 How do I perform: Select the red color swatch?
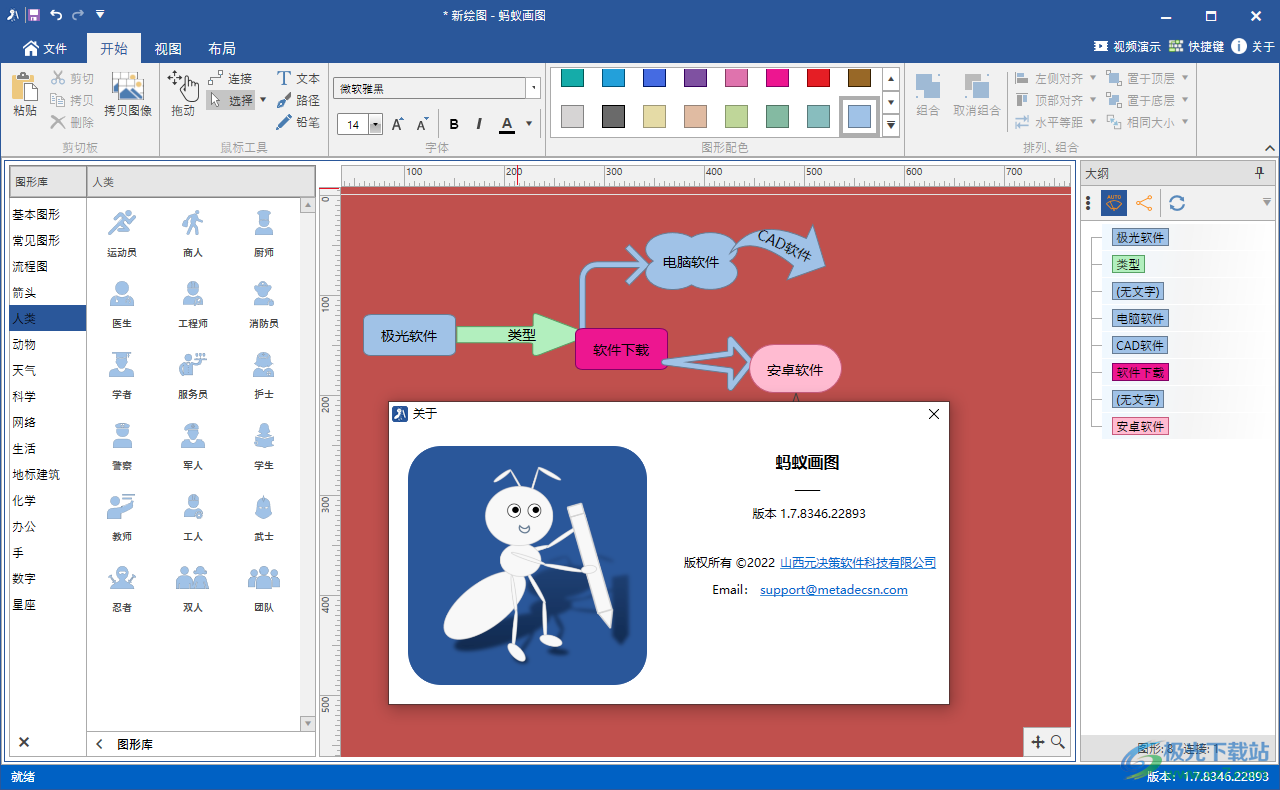tap(818, 78)
